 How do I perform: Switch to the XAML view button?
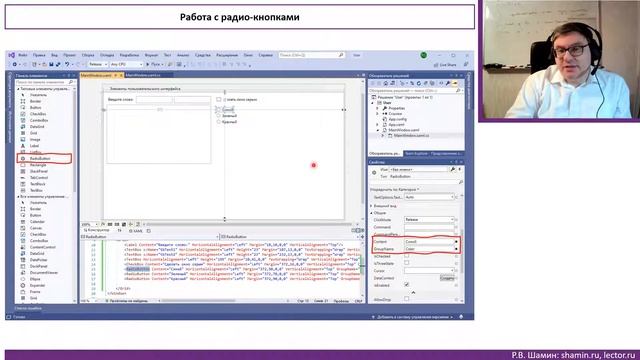coord(136,231)
